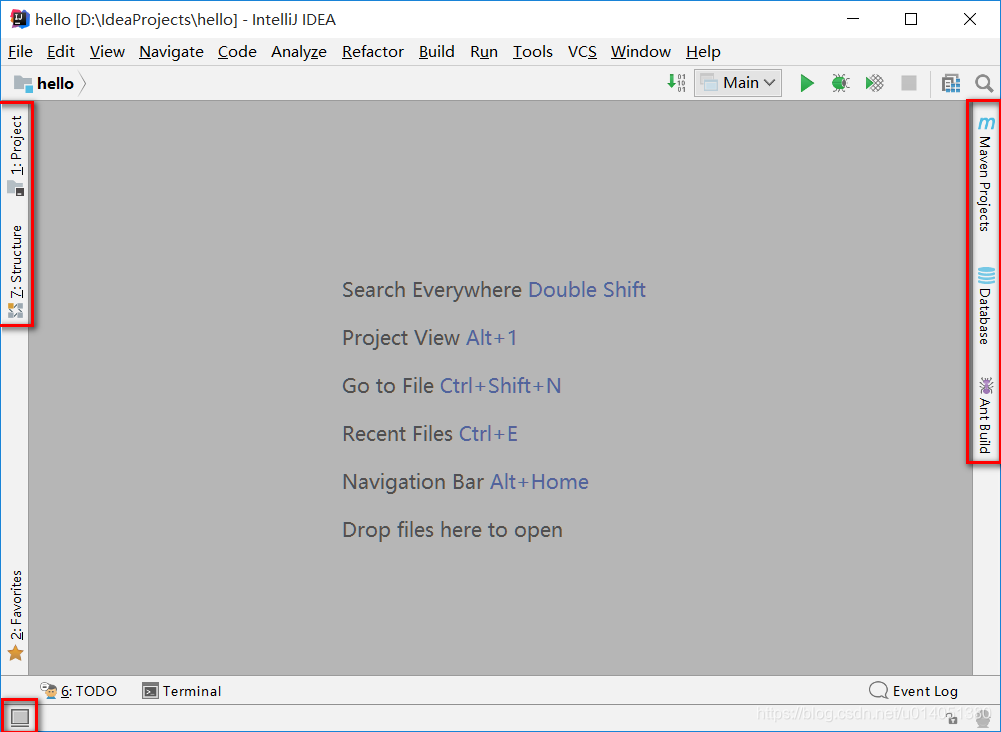Open the VCS menu

582,52
